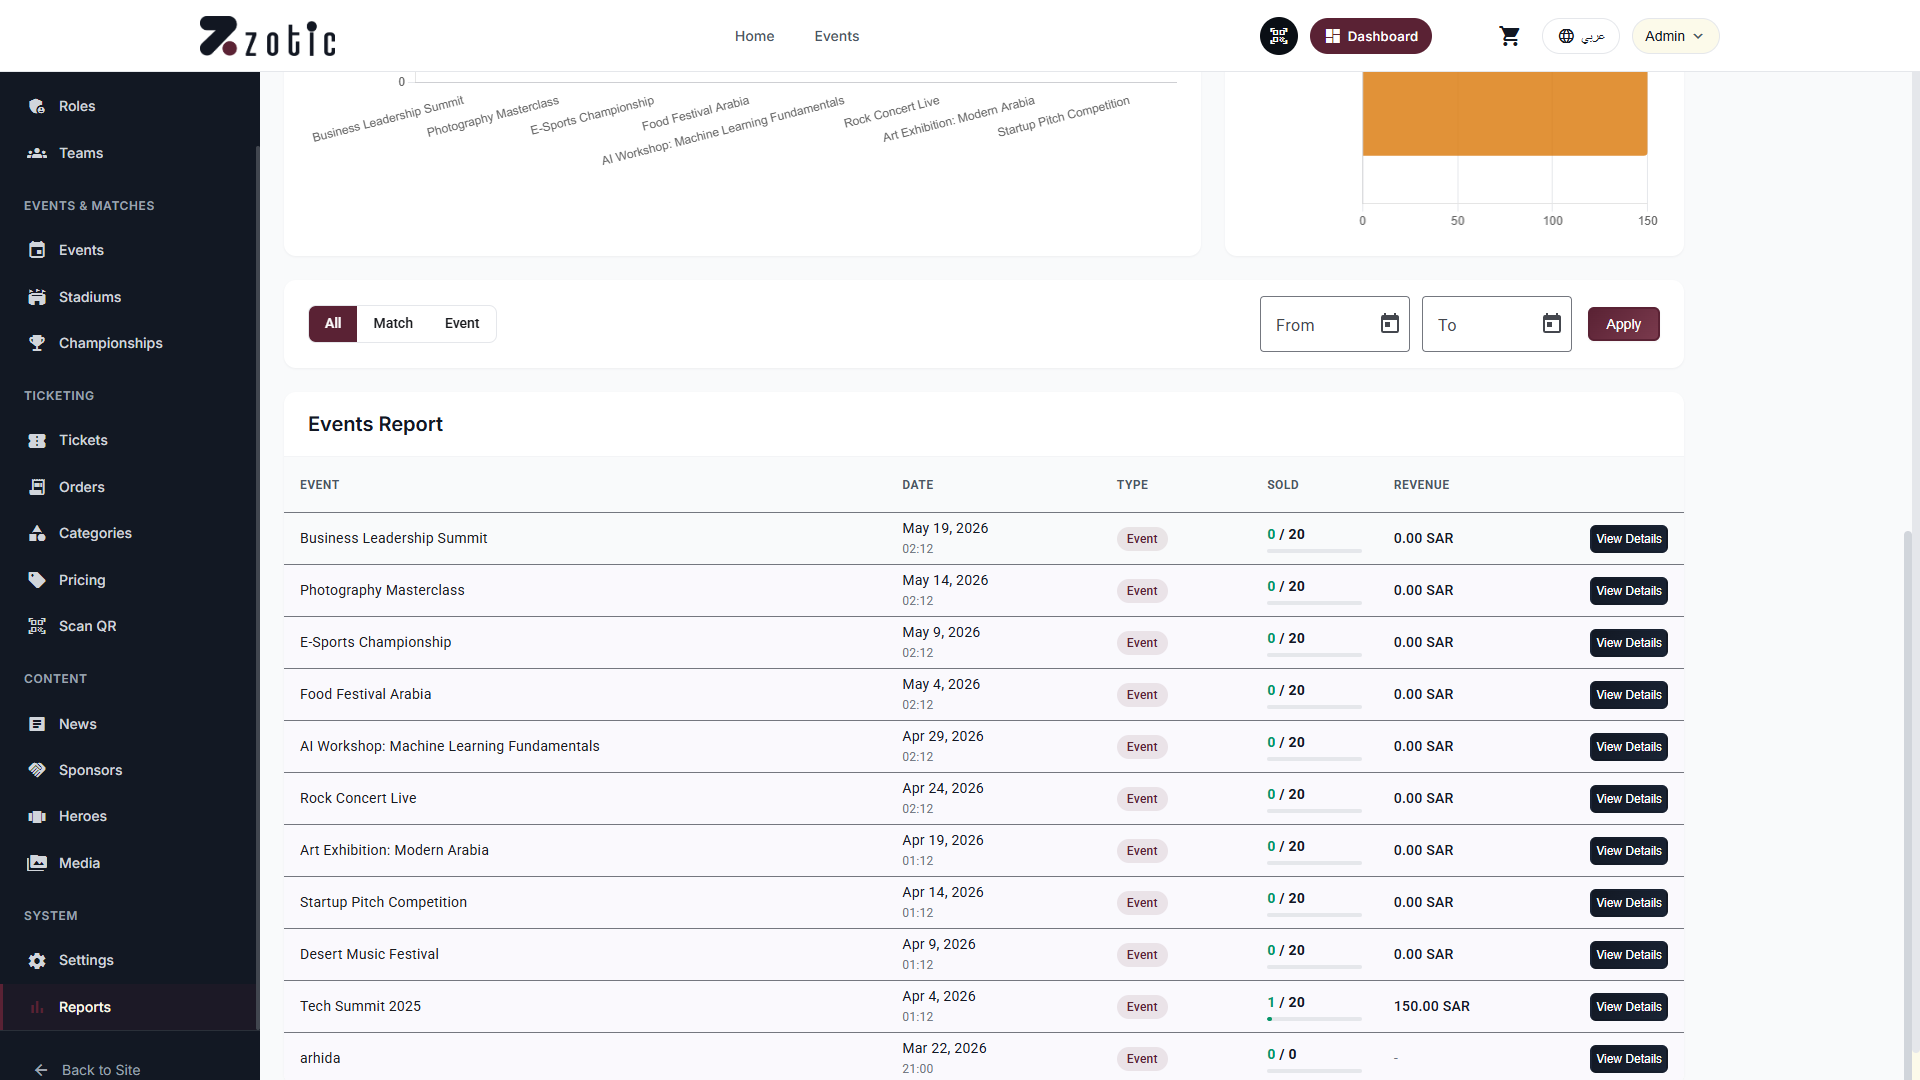1920x1080 pixels.
Task: Open the Events top navigation item
Action: 836,36
